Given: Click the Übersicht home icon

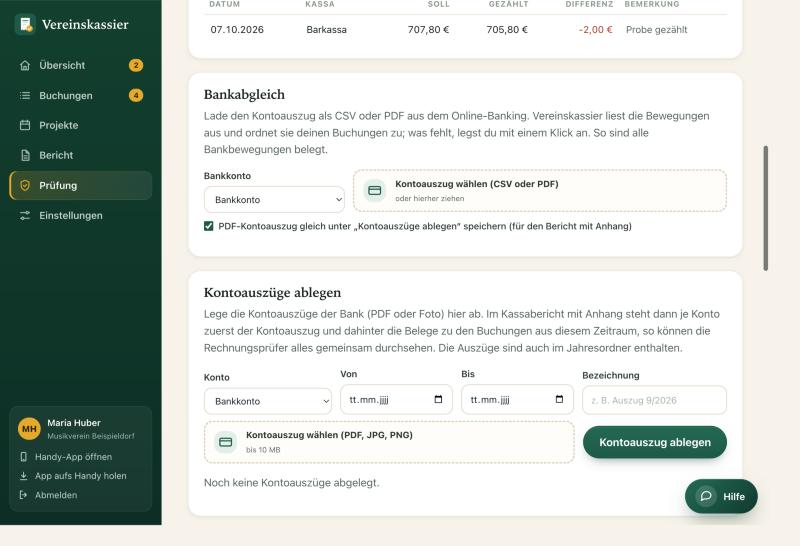Looking at the screenshot, I should [x=24, y=65].
